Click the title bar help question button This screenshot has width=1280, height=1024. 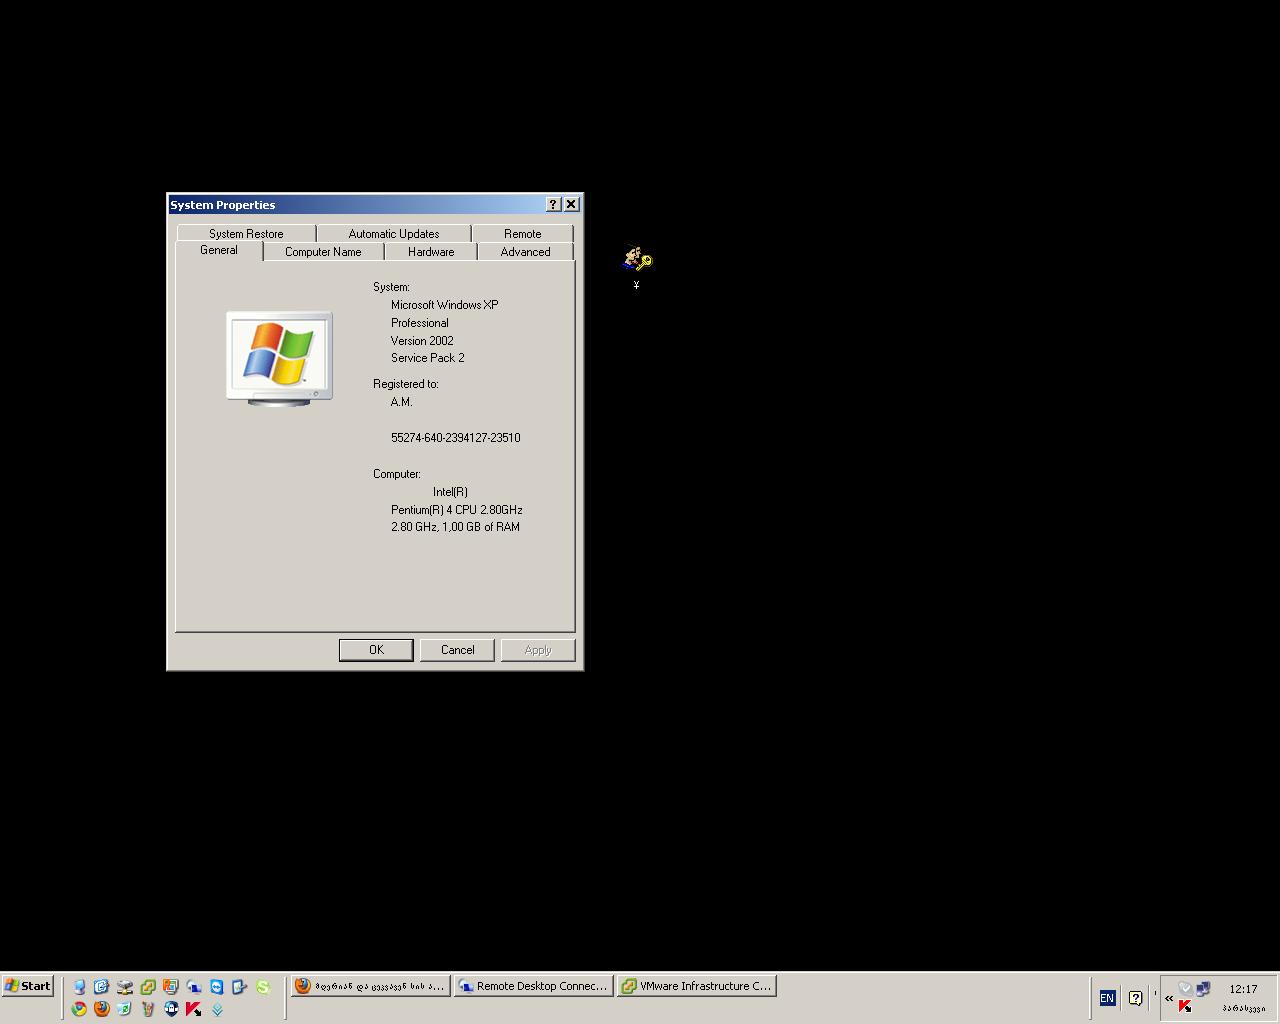554,204
